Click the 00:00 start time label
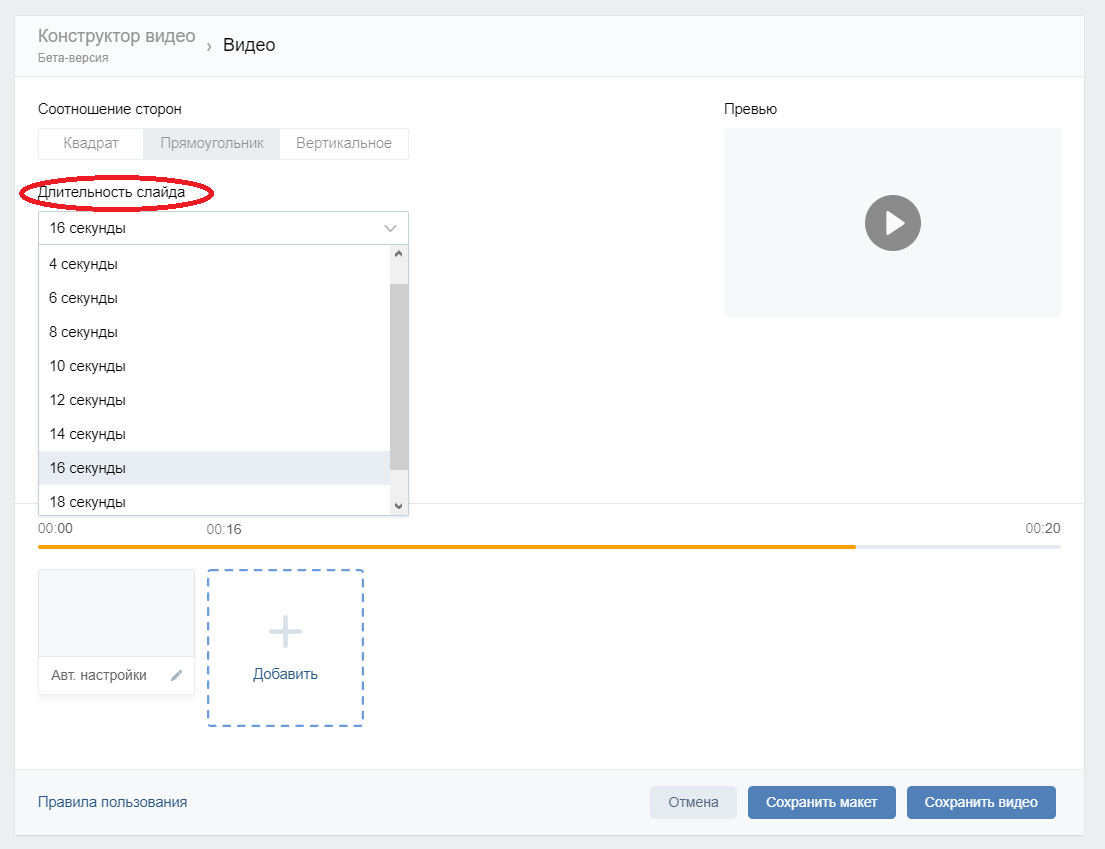Image resolution: width=1105 pixels, height=849 pixels. click(55, 528)
